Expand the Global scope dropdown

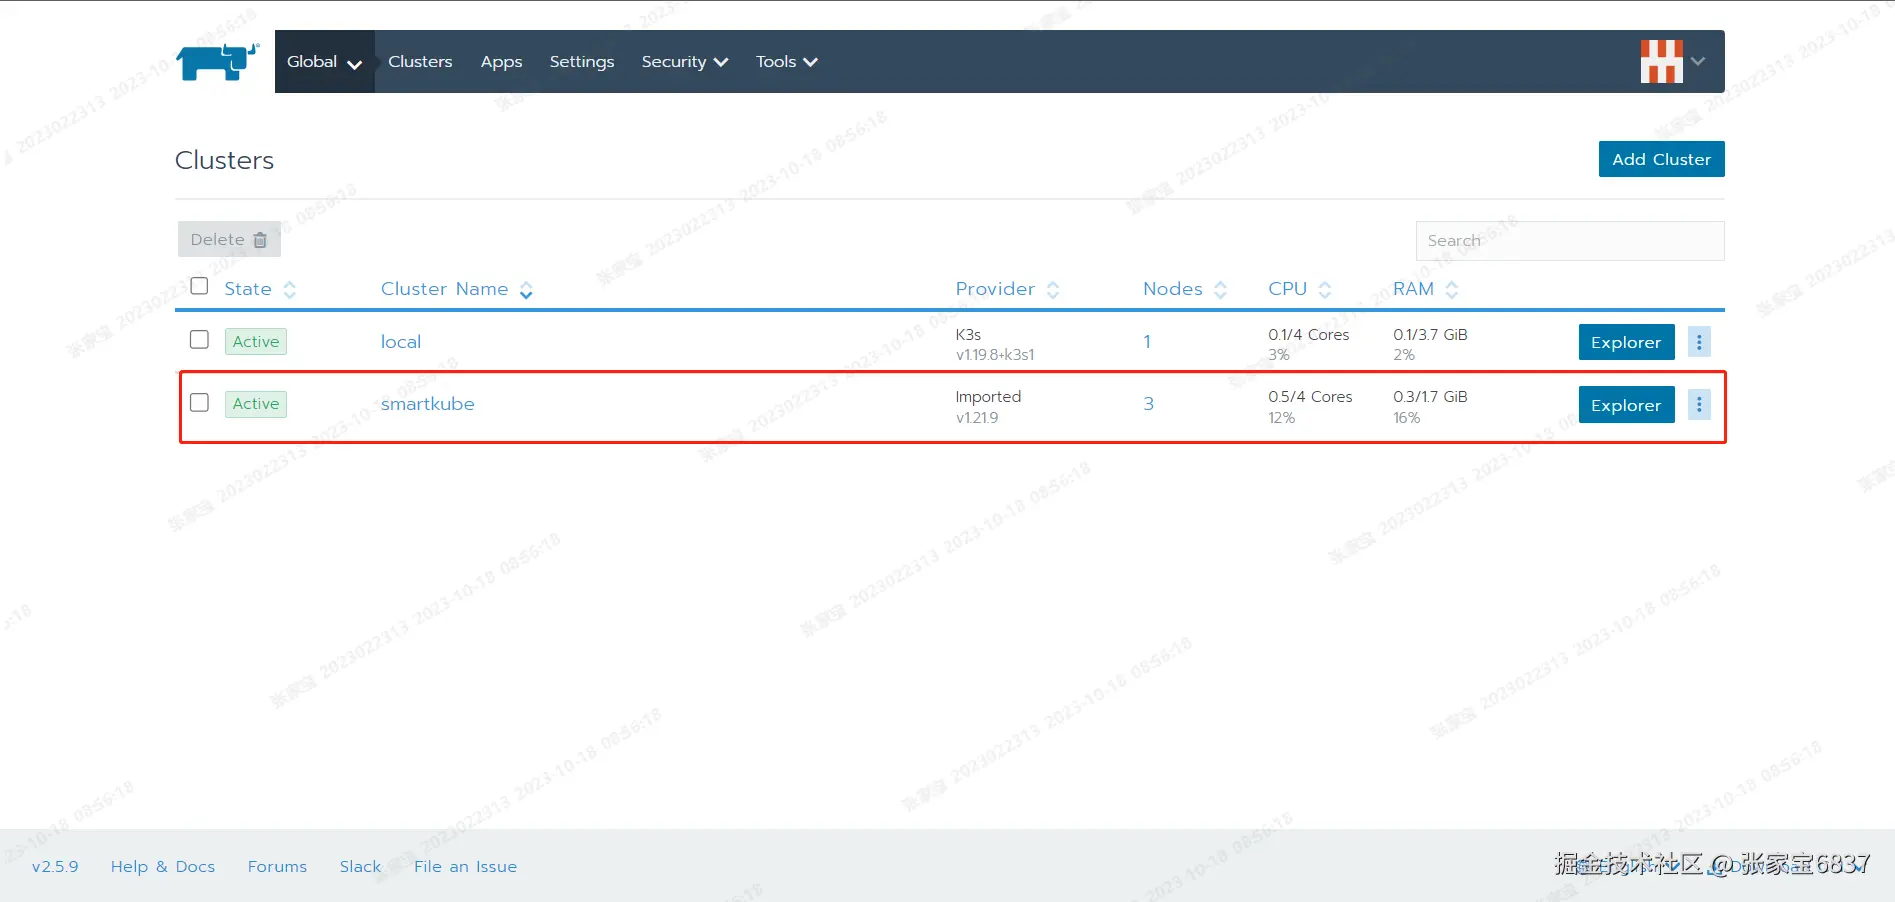pyautogui.click(x=324, y=62)
